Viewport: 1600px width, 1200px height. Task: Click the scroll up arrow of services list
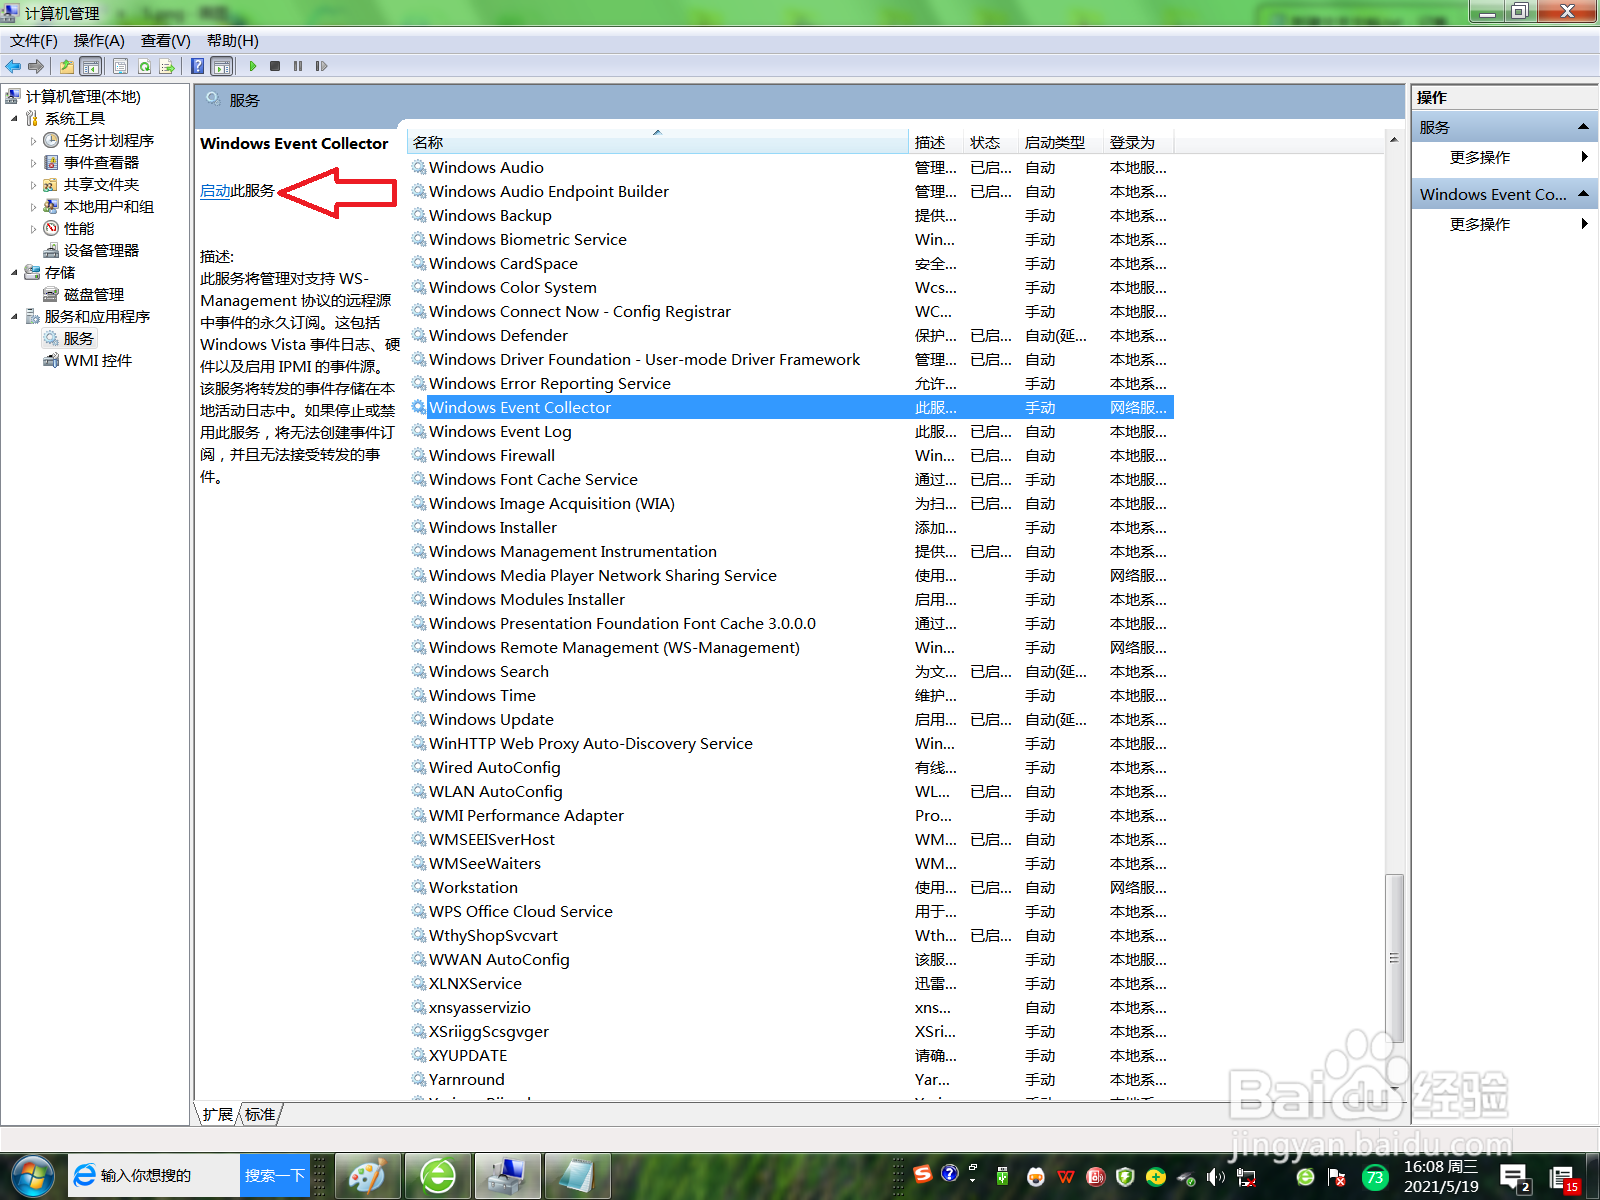pos(1394,140)
